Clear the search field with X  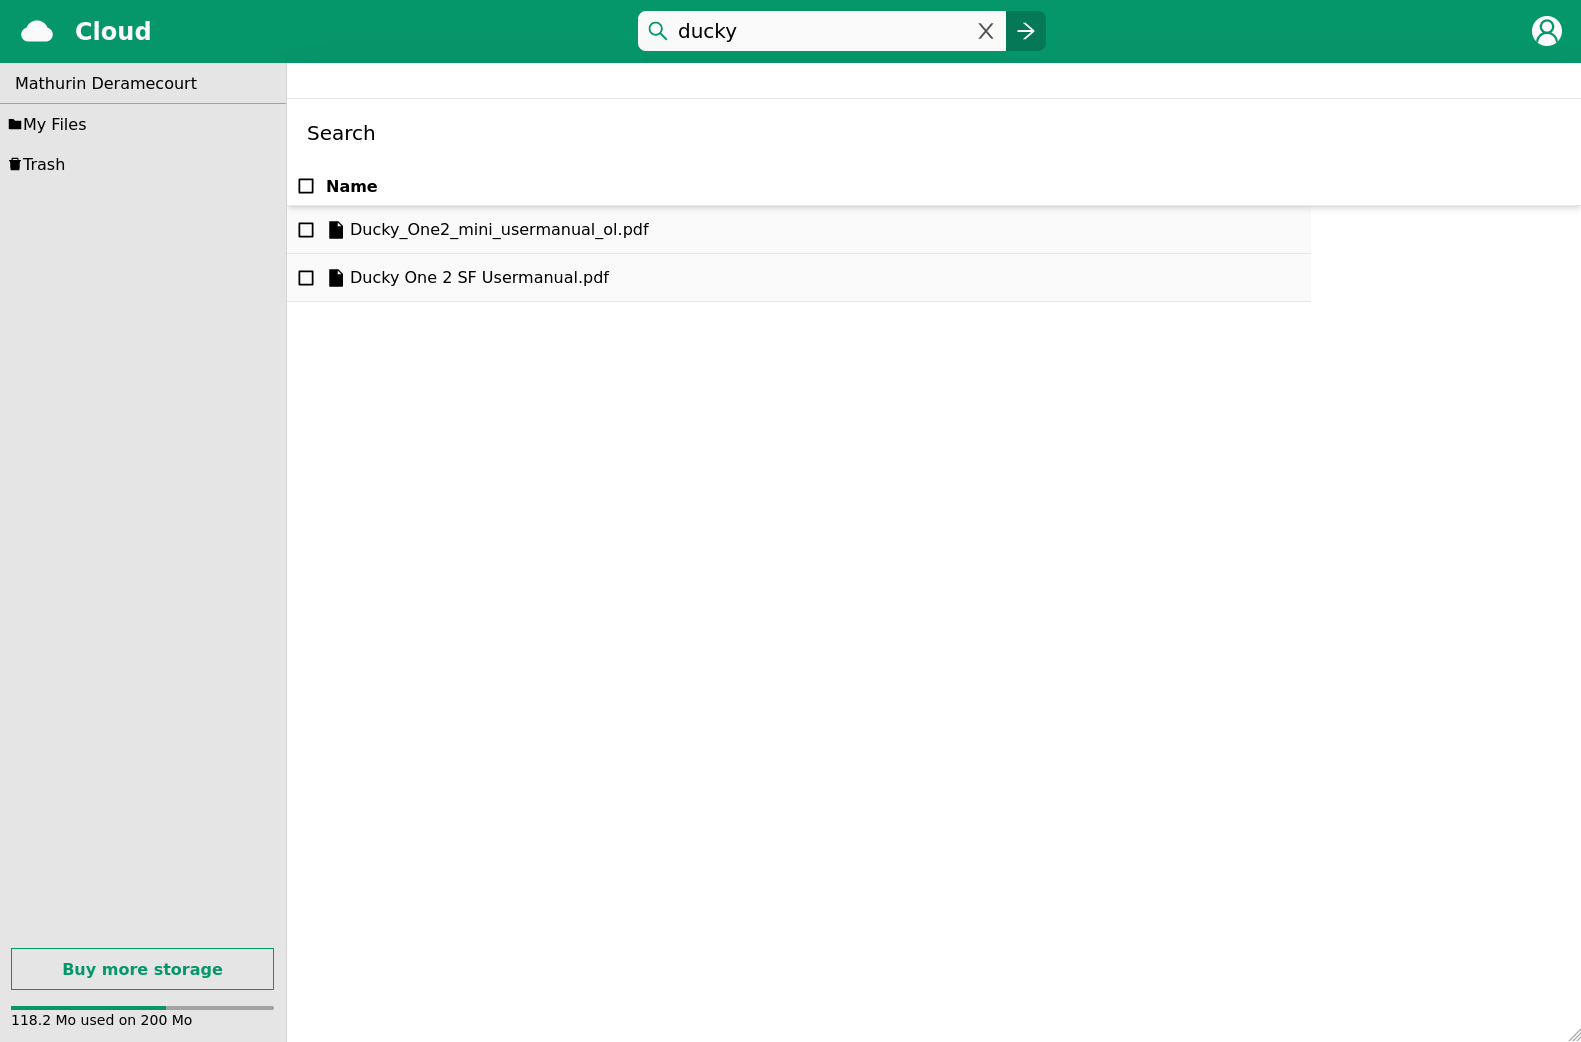point(985,31)
